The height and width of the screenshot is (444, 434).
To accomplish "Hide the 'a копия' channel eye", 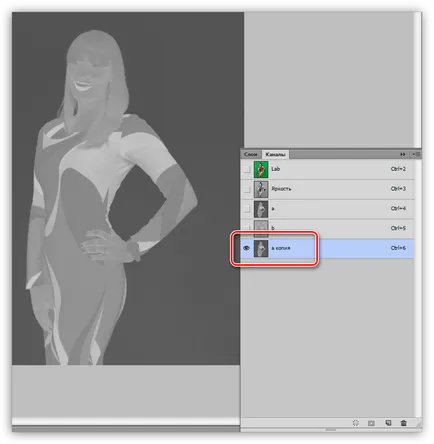I will (x=247, y=248).
